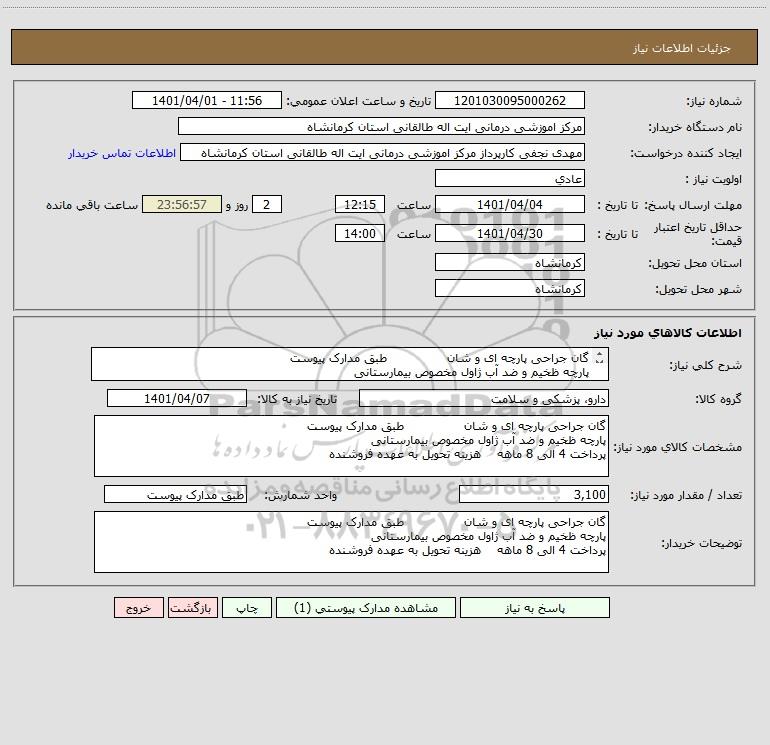Screen dimensions: 770x745
Task: Click the اطلاعات کالاهای مورد نیاز section heading
Action: click(x=668, y=332)
